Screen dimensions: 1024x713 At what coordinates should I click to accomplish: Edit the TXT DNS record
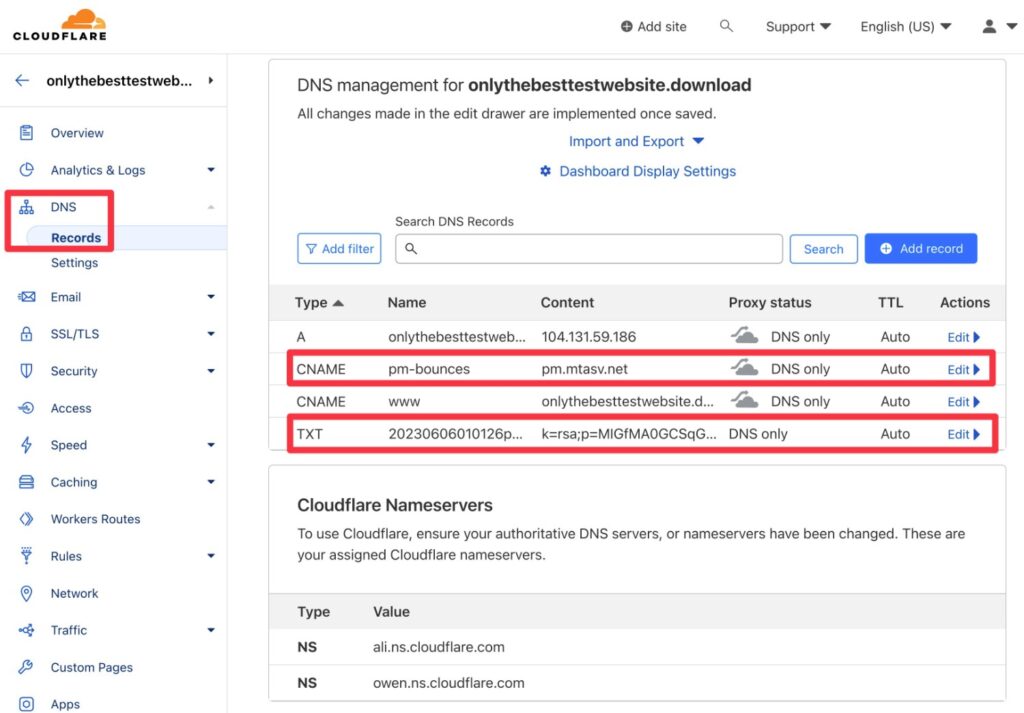963,434
